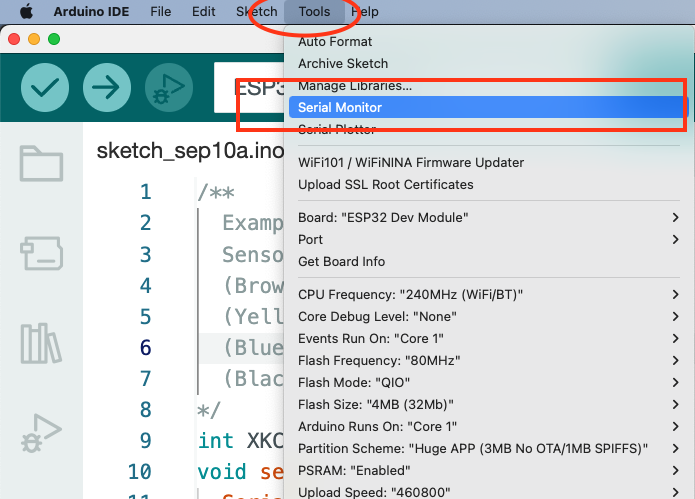695x499 pixels.
Task: Click the "/**" comment opener on line 1
Action: 216,193
